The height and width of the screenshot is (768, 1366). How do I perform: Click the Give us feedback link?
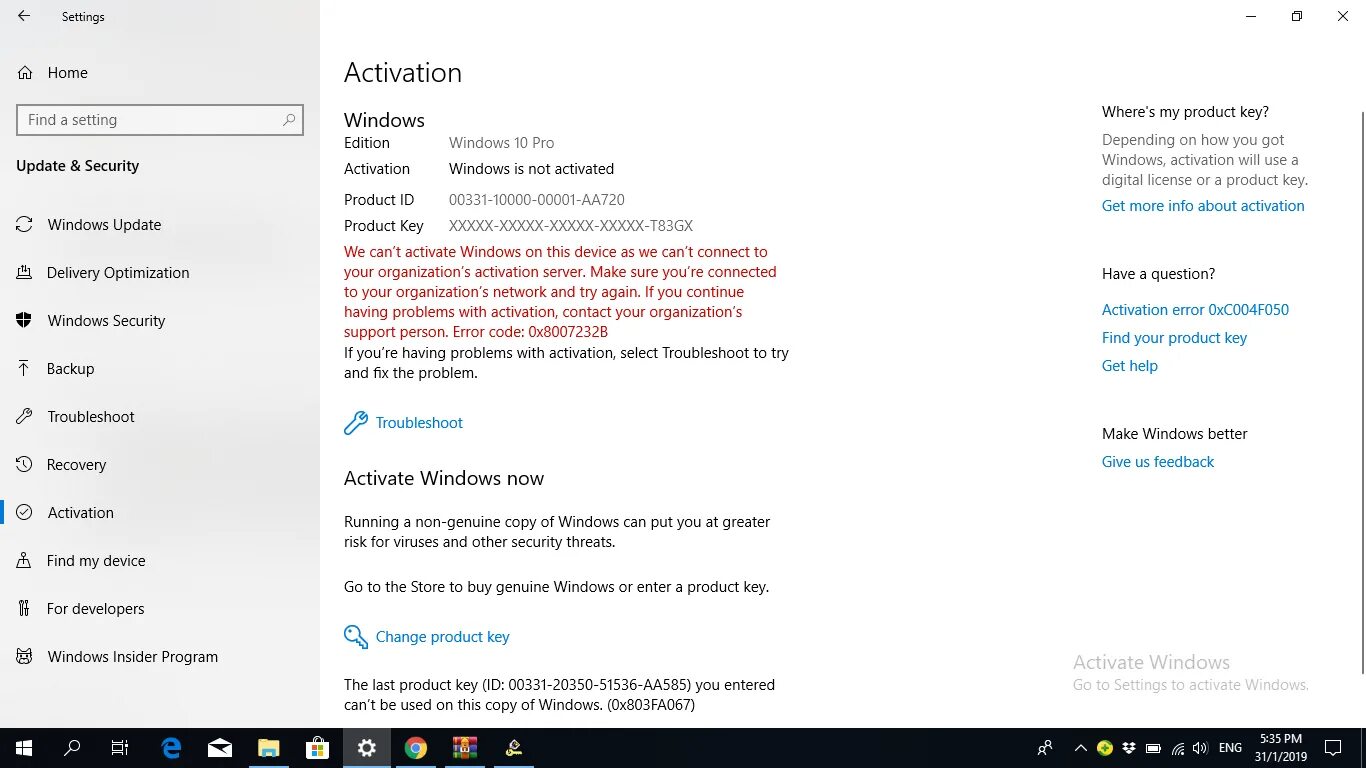point(1158,462)
